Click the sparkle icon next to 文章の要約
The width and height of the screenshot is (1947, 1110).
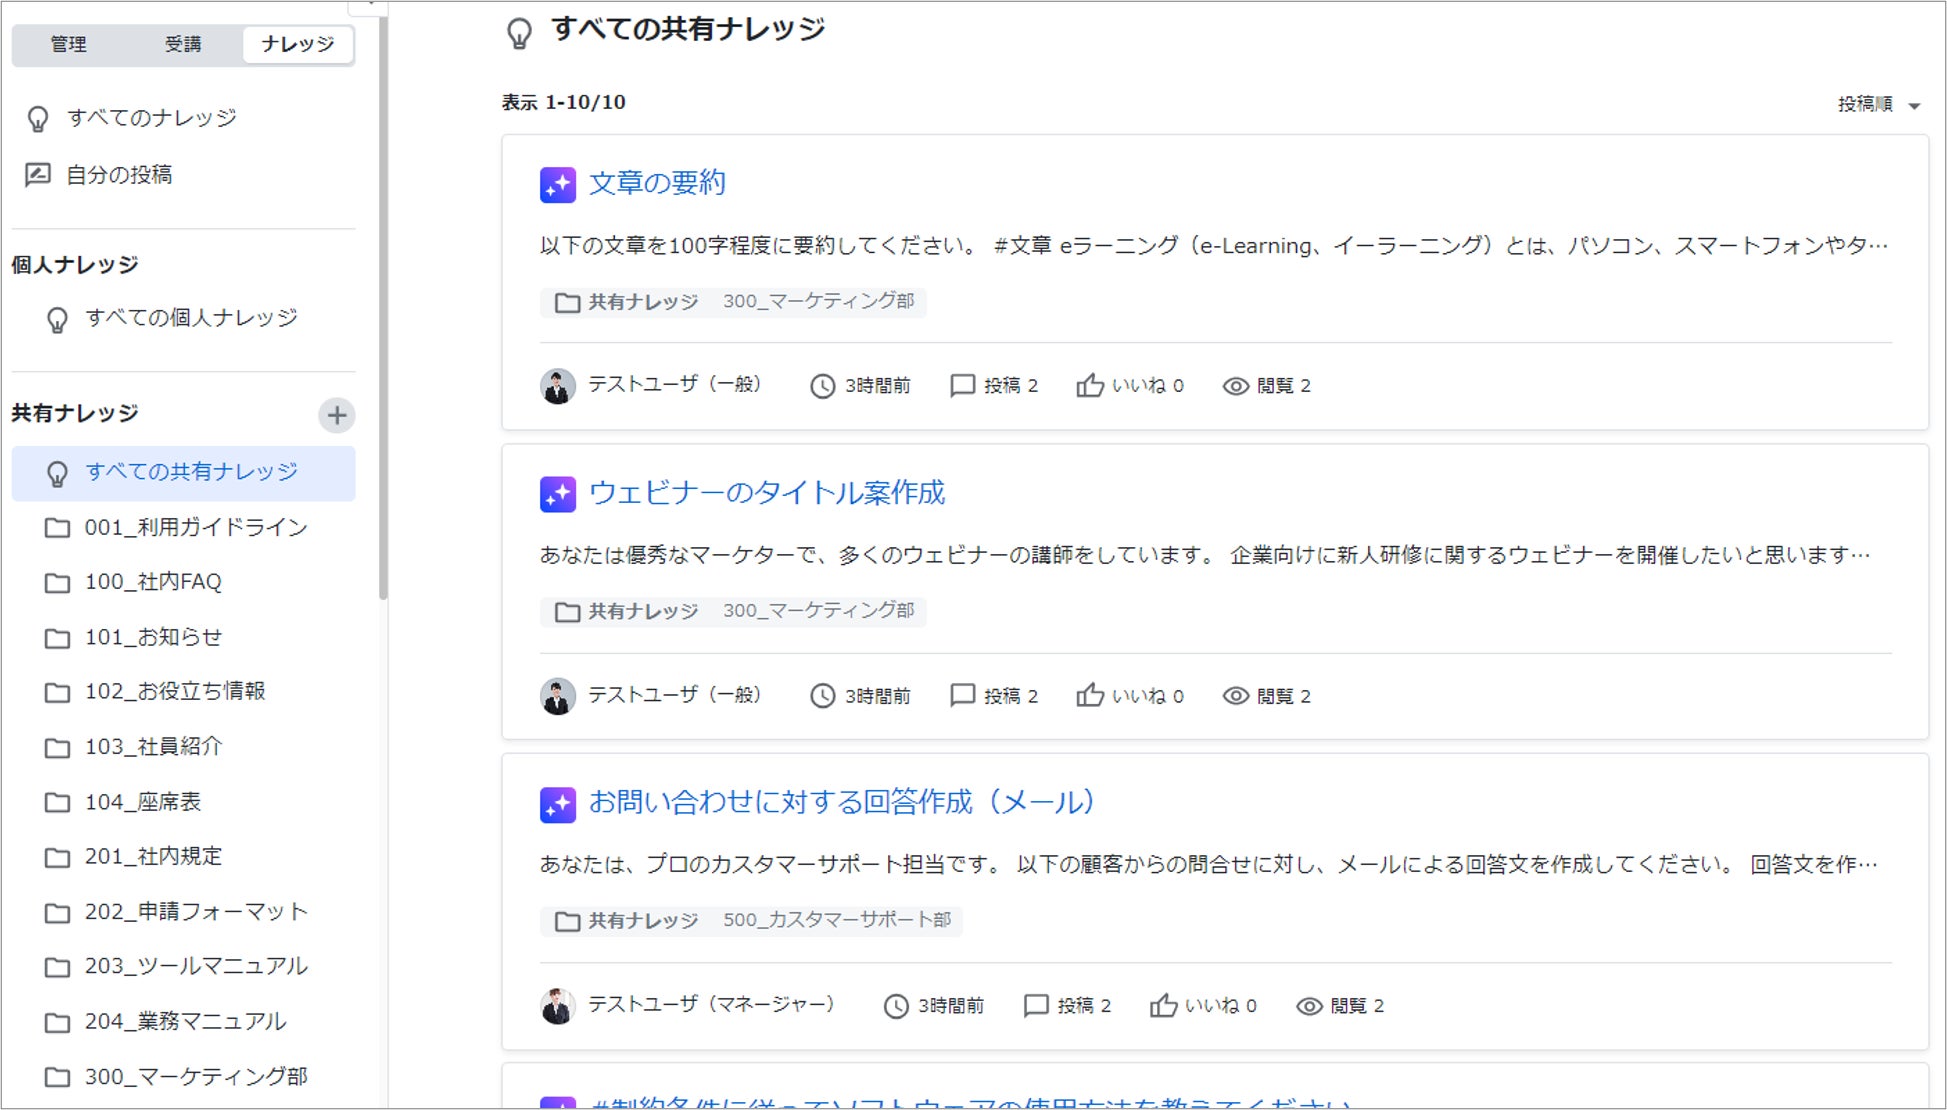coord(557,185)
